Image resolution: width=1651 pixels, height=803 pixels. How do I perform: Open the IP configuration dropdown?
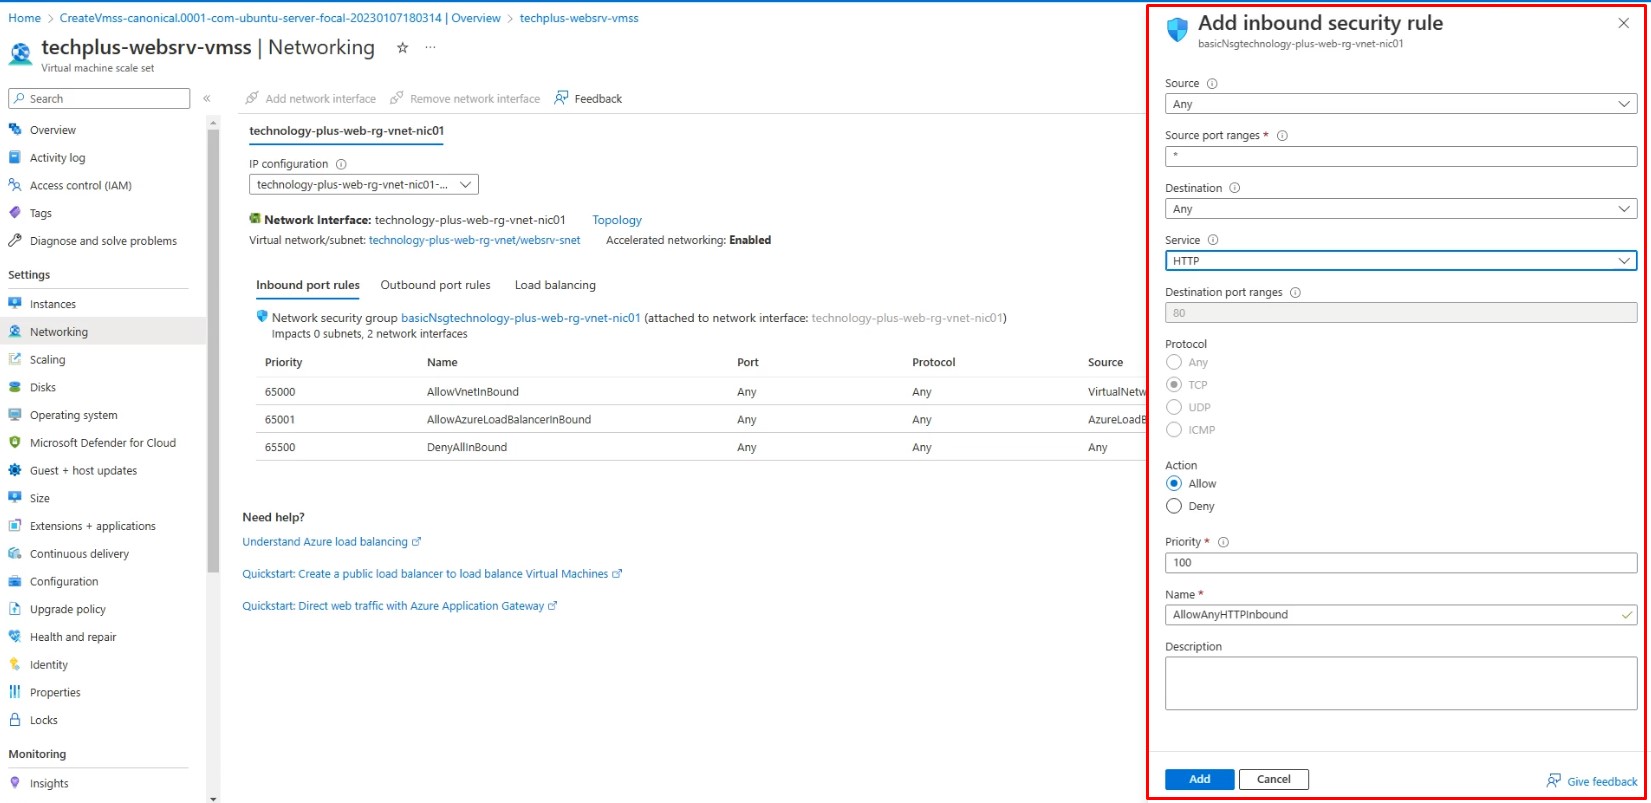[x=363, y=185]
